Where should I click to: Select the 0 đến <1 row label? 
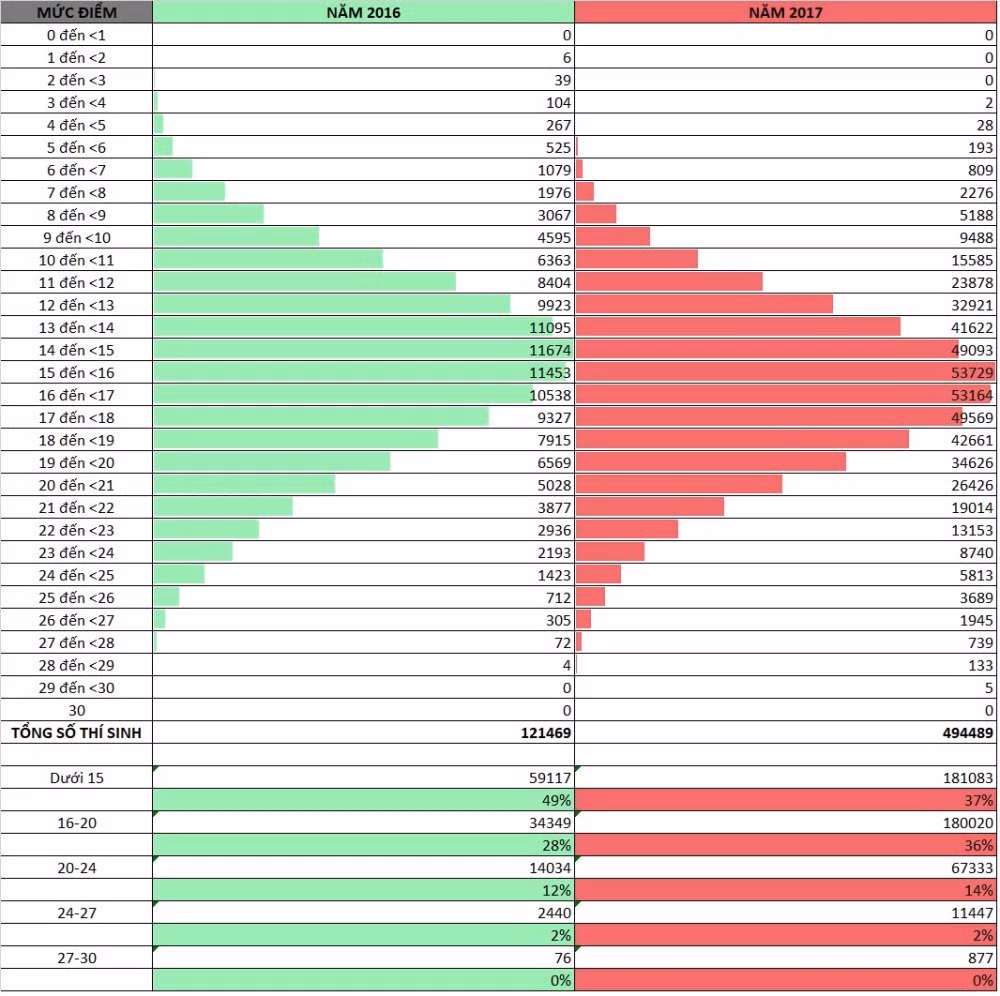(77, 35)
